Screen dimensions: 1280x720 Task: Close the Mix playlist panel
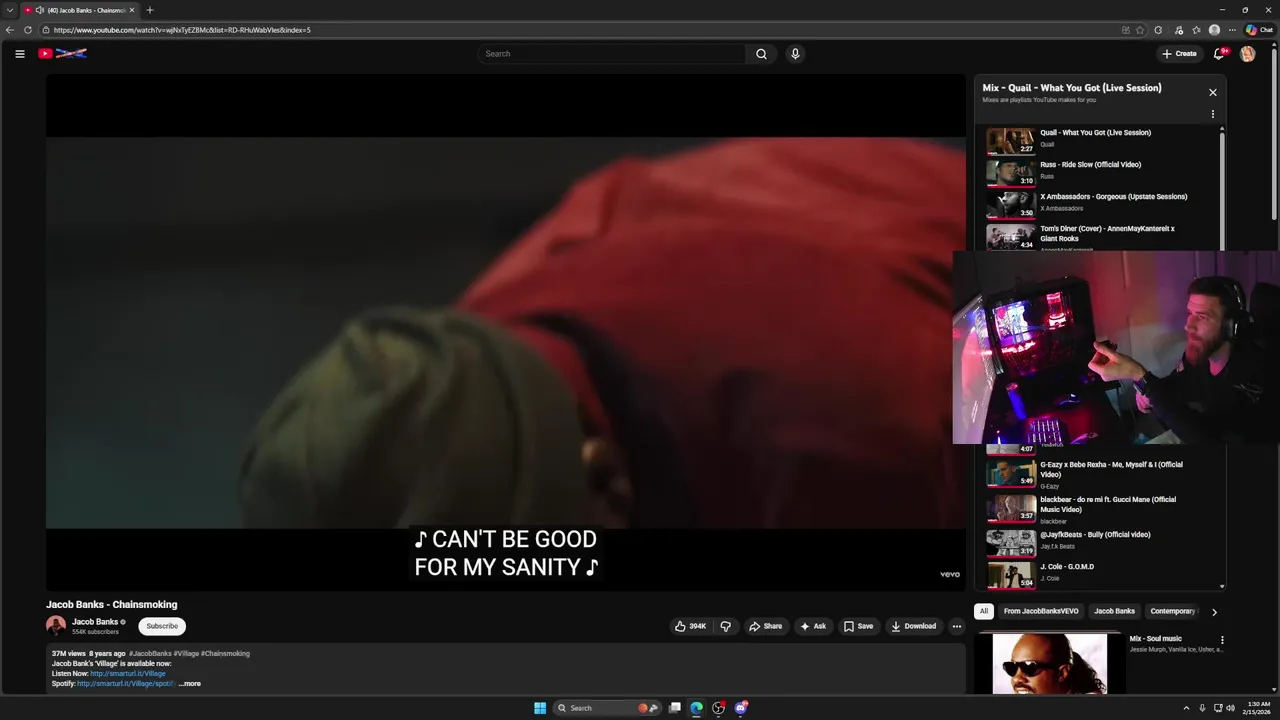(x=1213, y=92)
